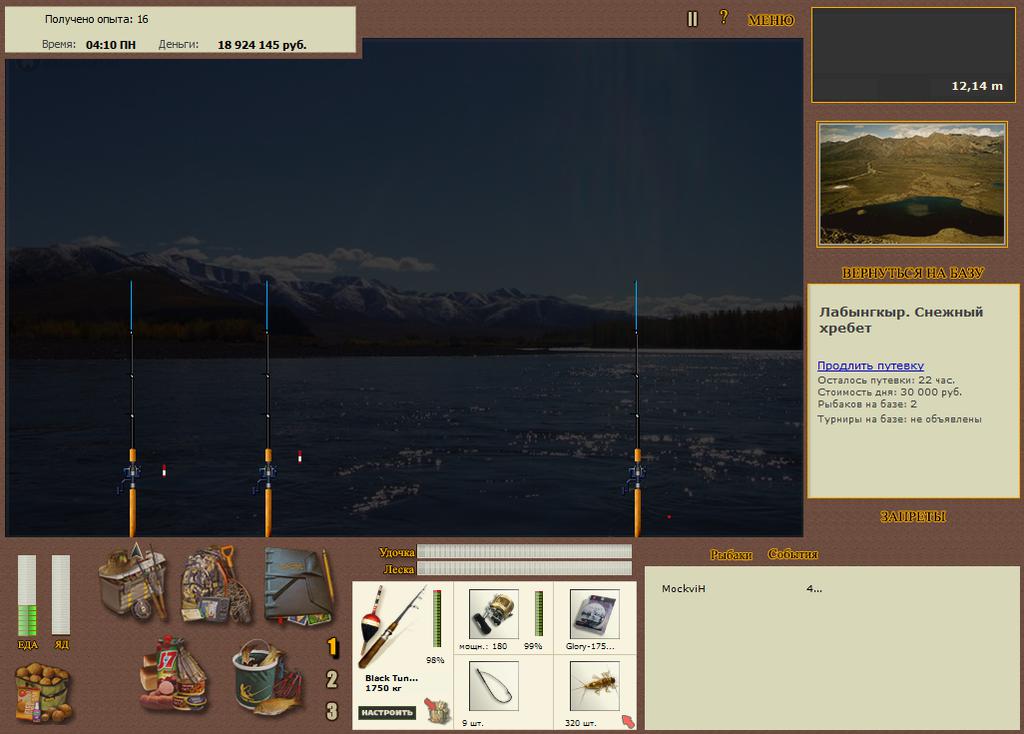Screen dimensions: 1024x734
Task: Click the 1750 кг rod capacity text
Action: click(382, 688)
